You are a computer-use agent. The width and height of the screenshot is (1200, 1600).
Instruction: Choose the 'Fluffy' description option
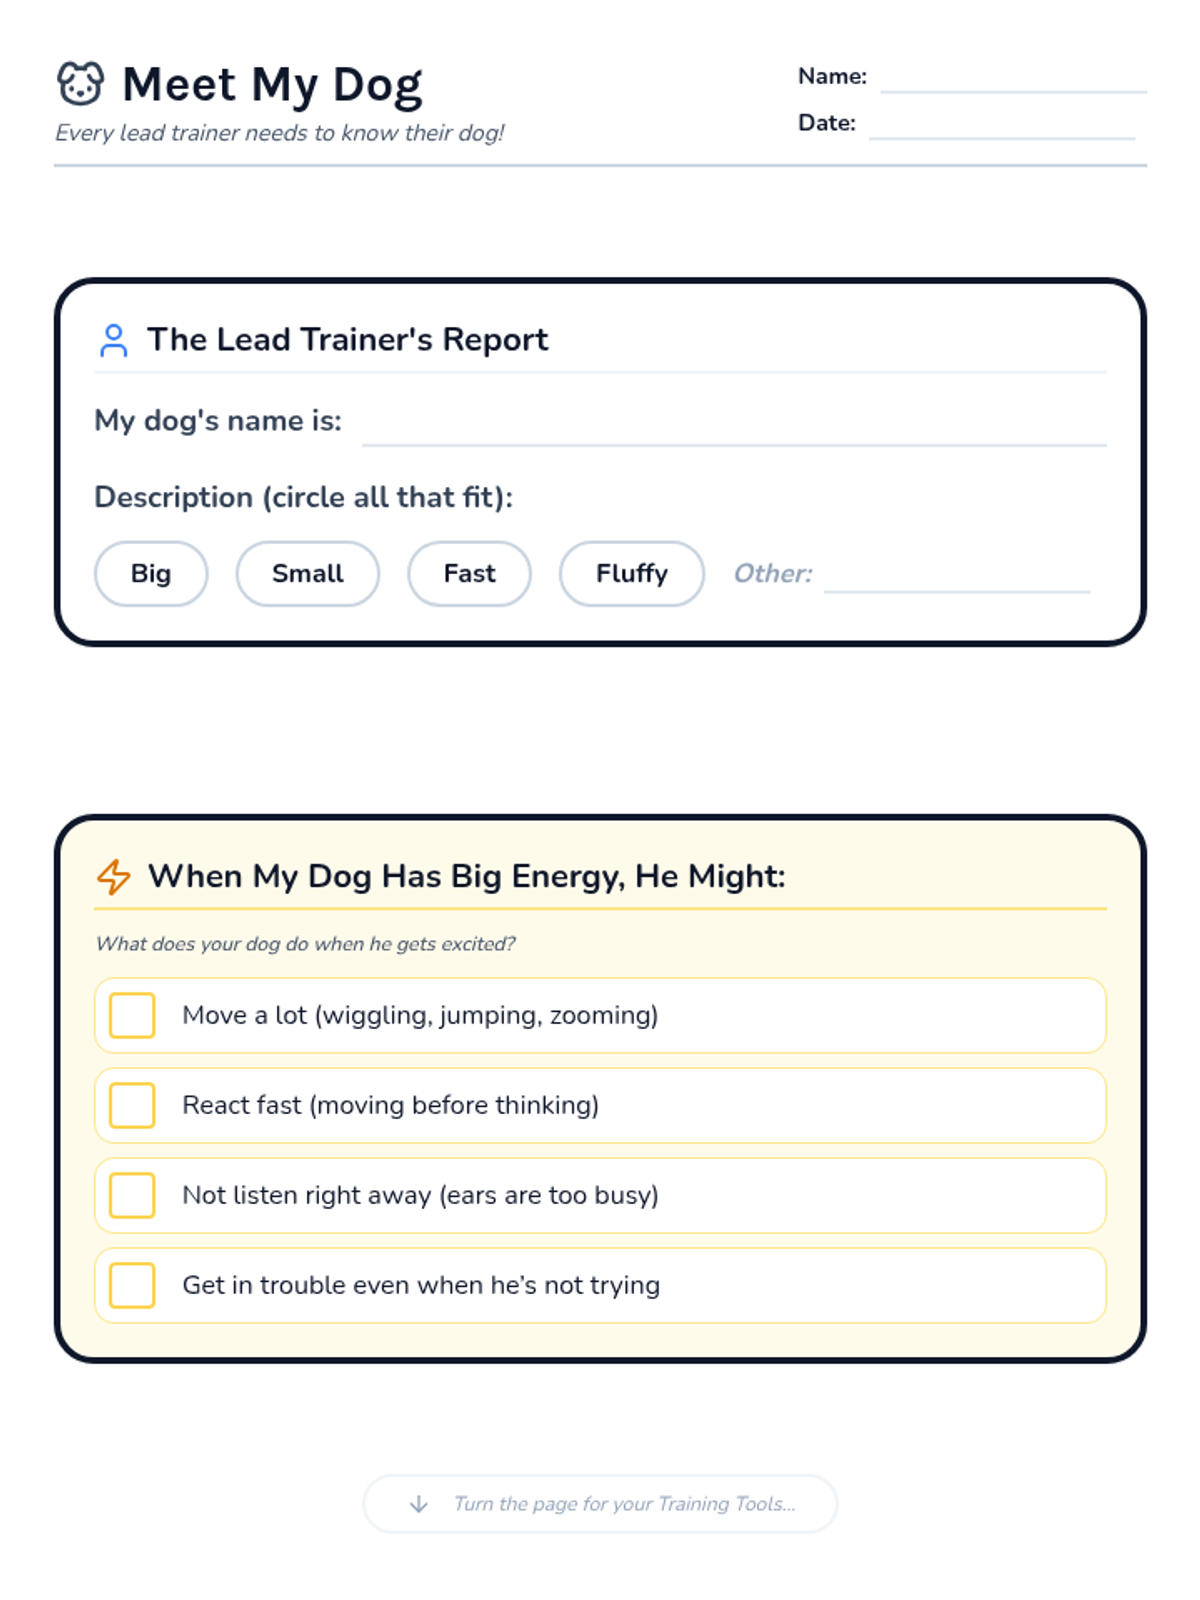click(632, 574)
